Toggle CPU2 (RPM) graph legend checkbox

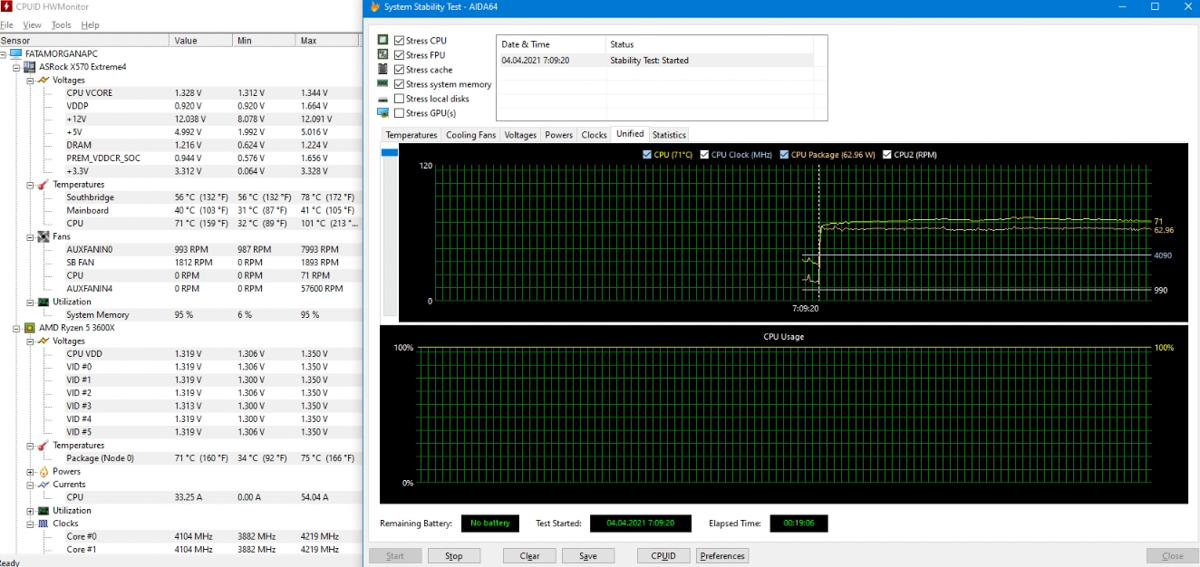[x=887, y=155]
